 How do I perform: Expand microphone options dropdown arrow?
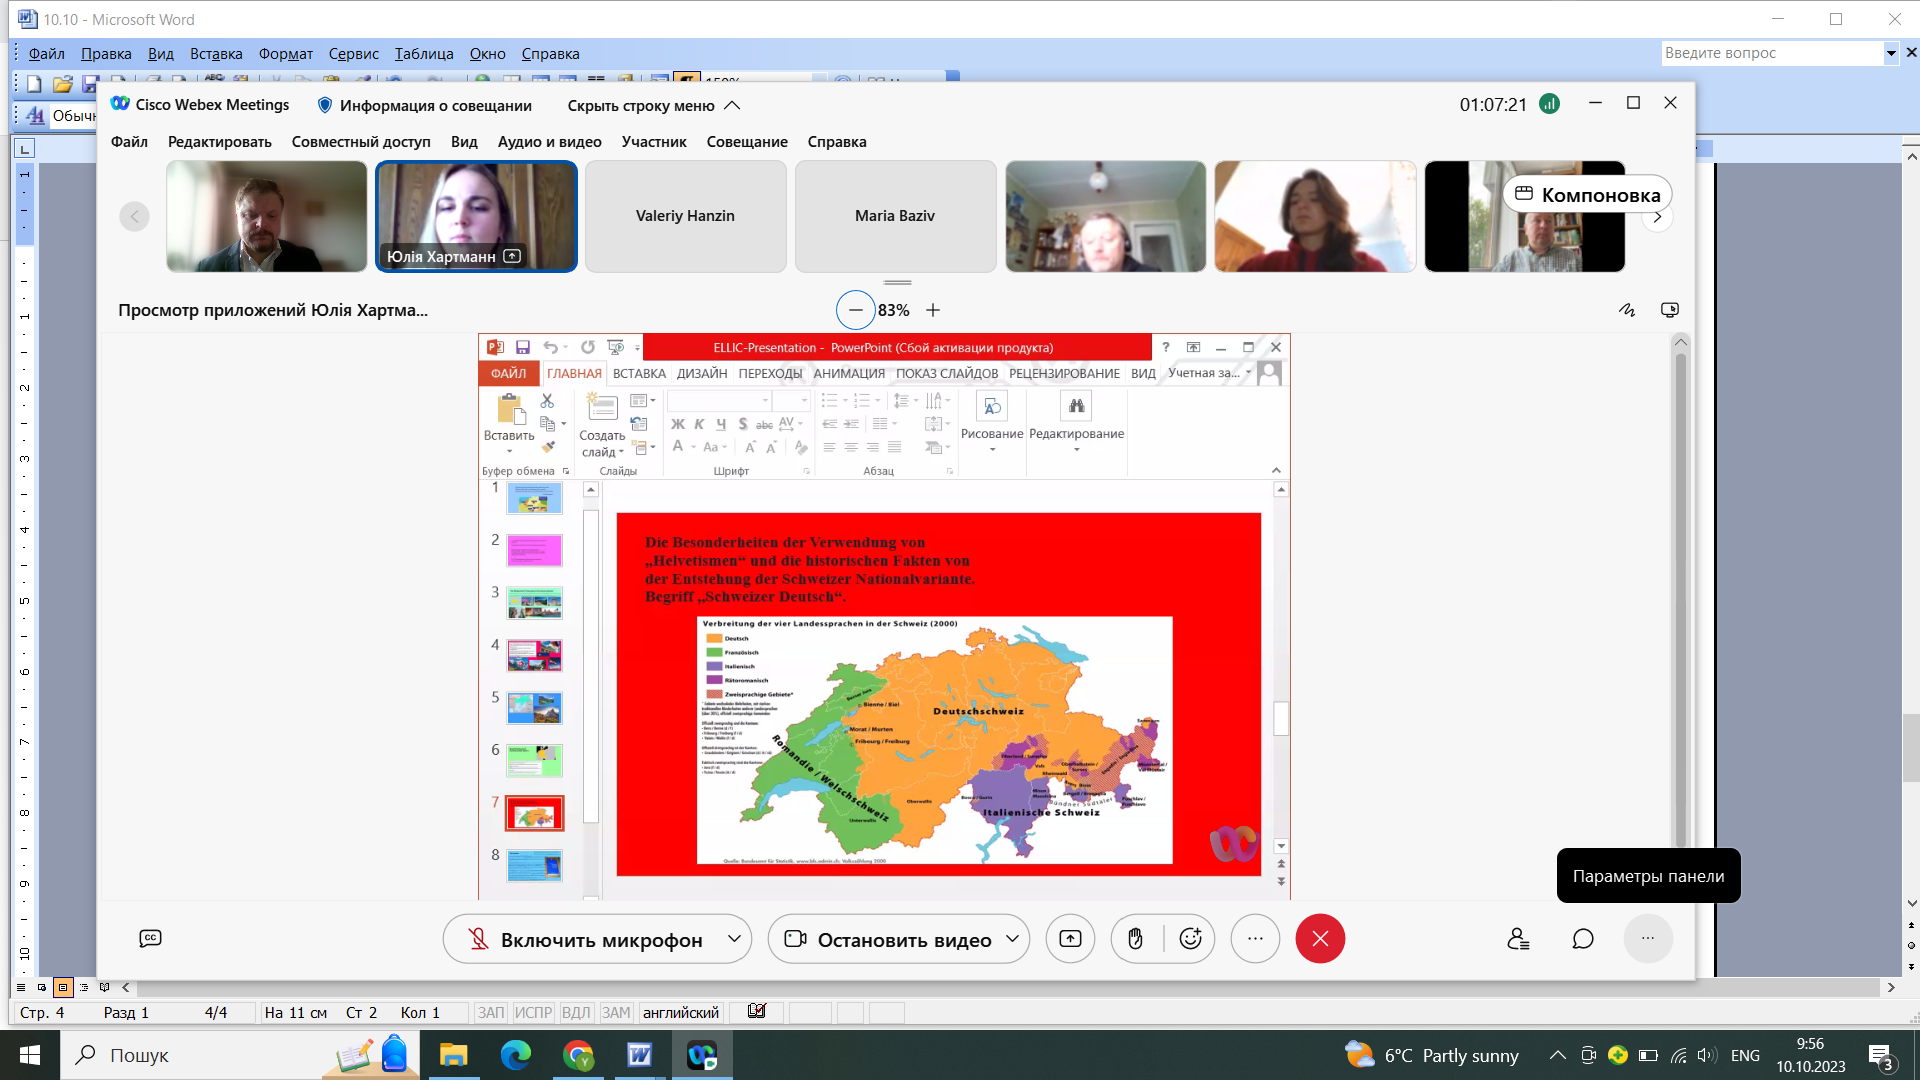(735, 939)
